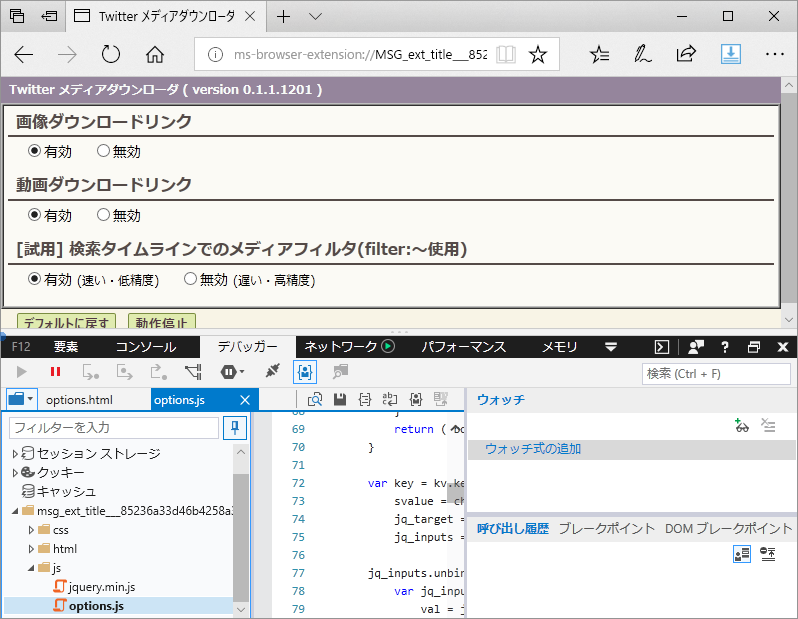798x619 pixels.
Task: Switch to ブレークポイント pane tab
Action: (x=607, y=529)
